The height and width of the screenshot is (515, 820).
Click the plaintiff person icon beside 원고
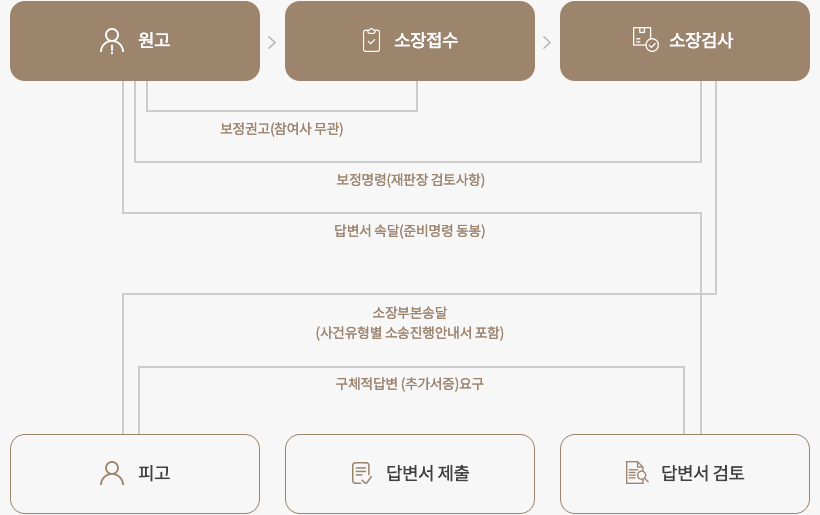point(111,41)
